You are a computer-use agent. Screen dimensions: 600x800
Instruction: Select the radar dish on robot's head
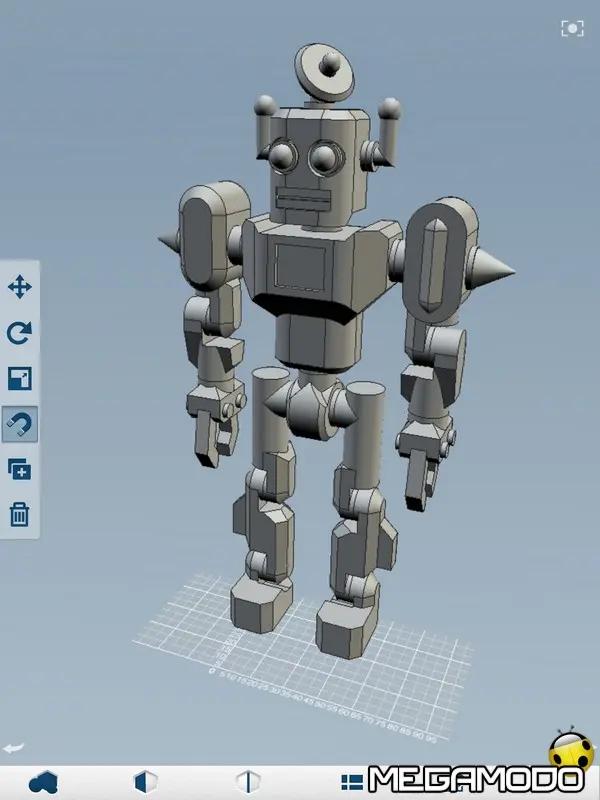(324, 73)
